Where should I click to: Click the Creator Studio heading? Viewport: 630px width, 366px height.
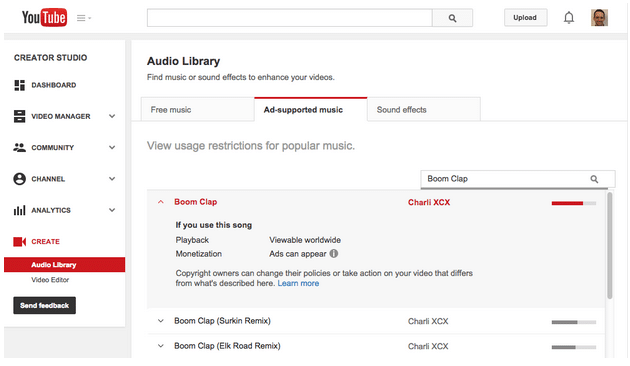51,58
